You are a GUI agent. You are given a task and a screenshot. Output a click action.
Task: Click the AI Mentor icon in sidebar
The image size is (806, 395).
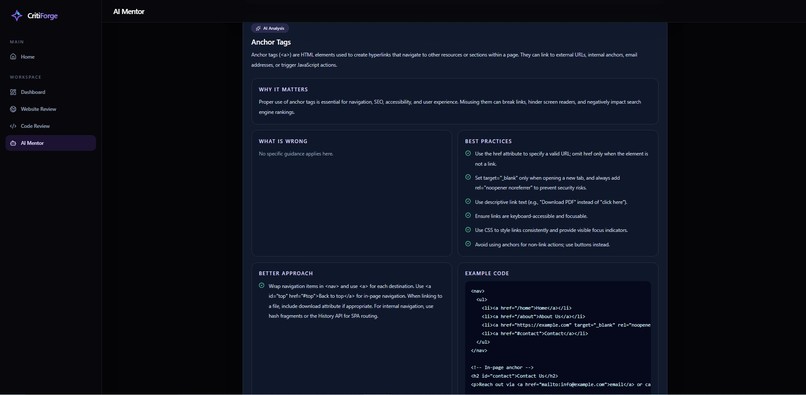tap(13, 143)
